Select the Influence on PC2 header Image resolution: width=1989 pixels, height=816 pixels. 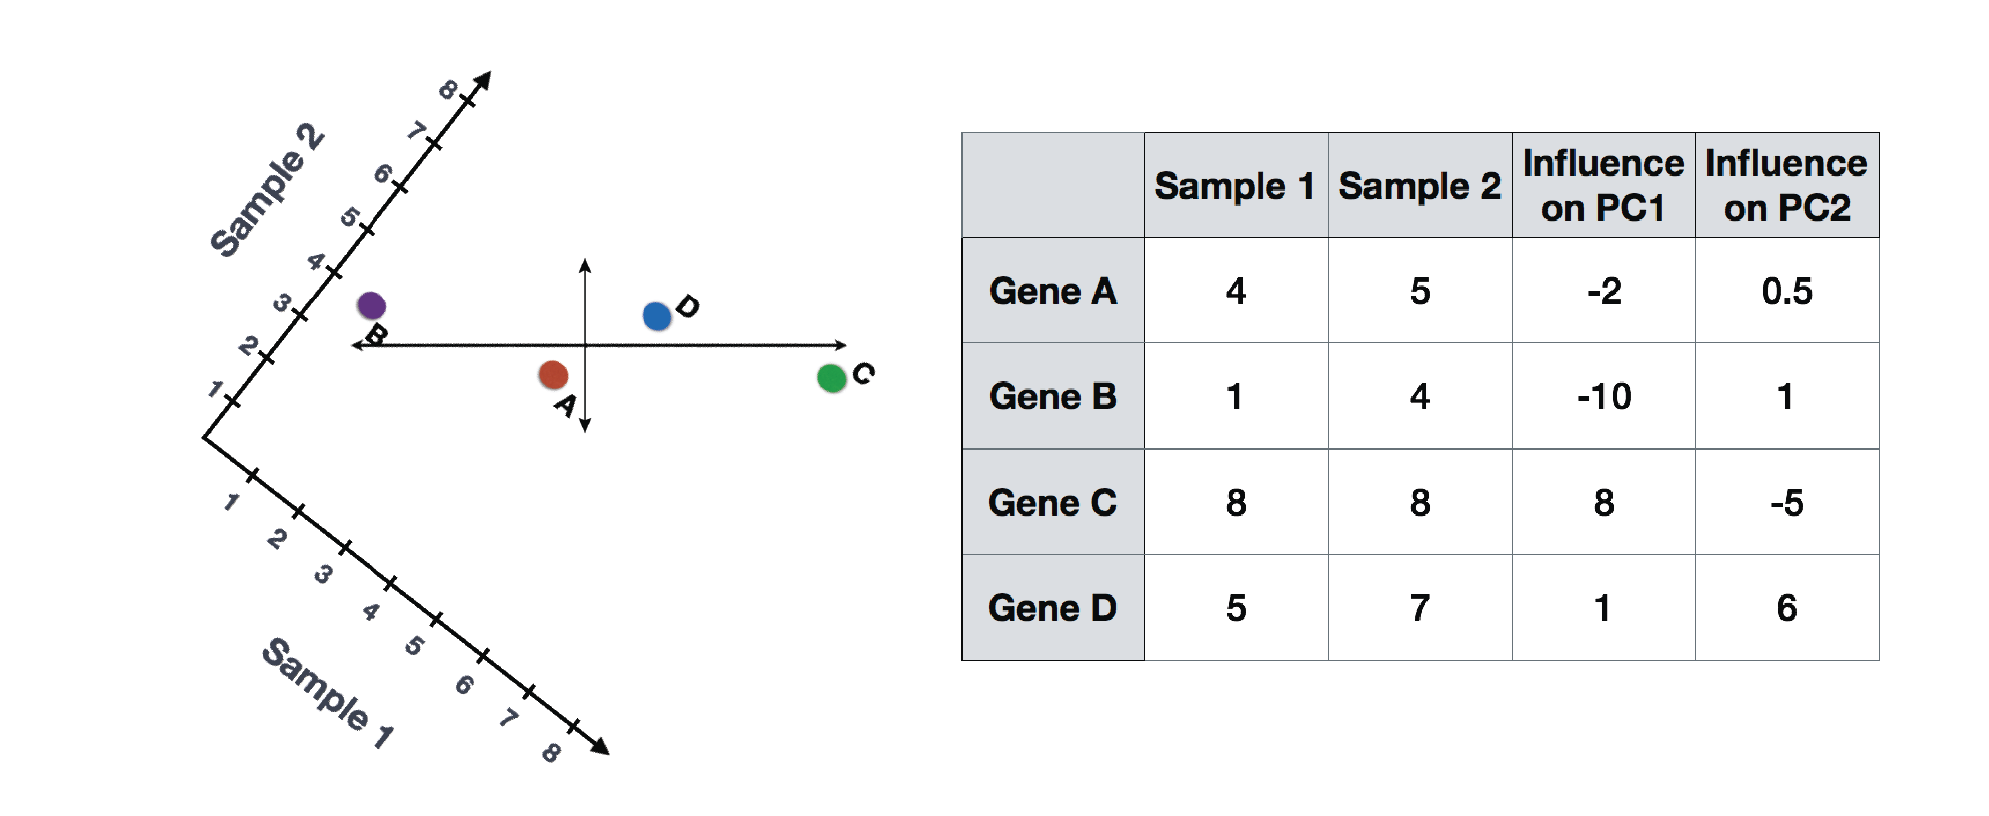[1787, 185]
